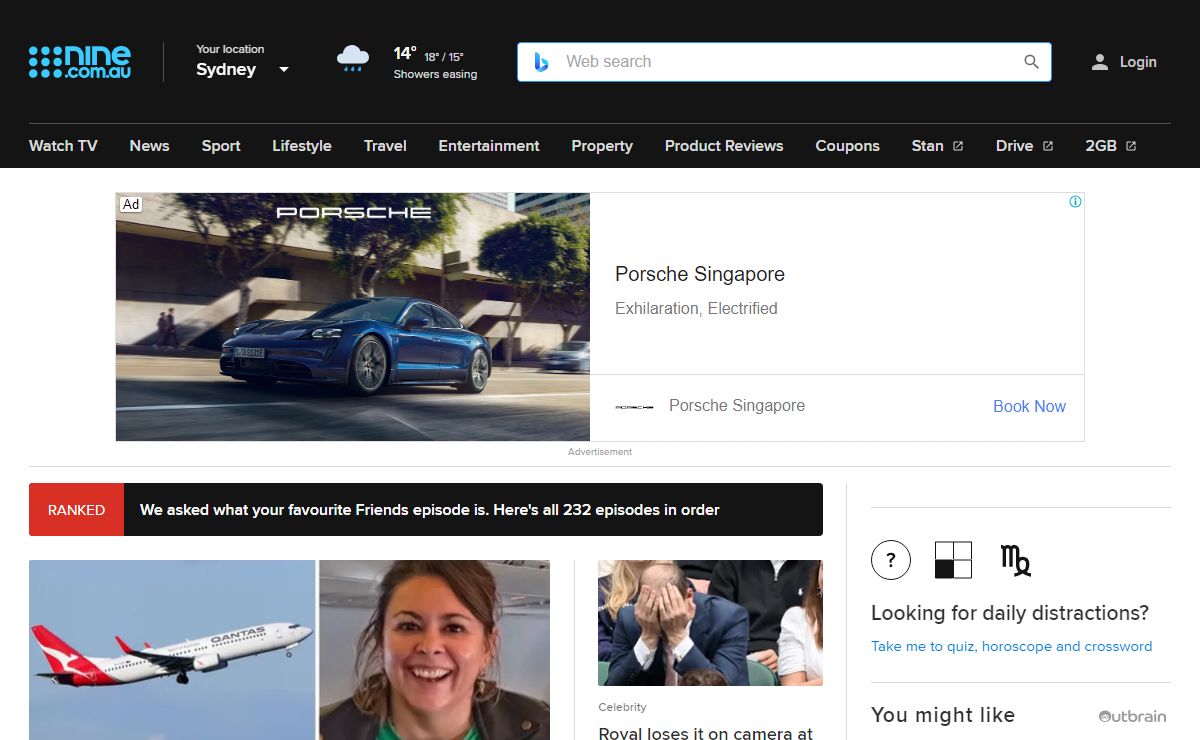1200x740 pixels.
Task: Go to the Property section
Action: pos(602,146)
